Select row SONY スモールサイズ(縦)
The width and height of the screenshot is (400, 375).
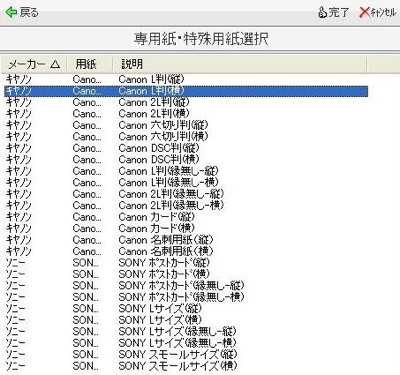[186, 355]
